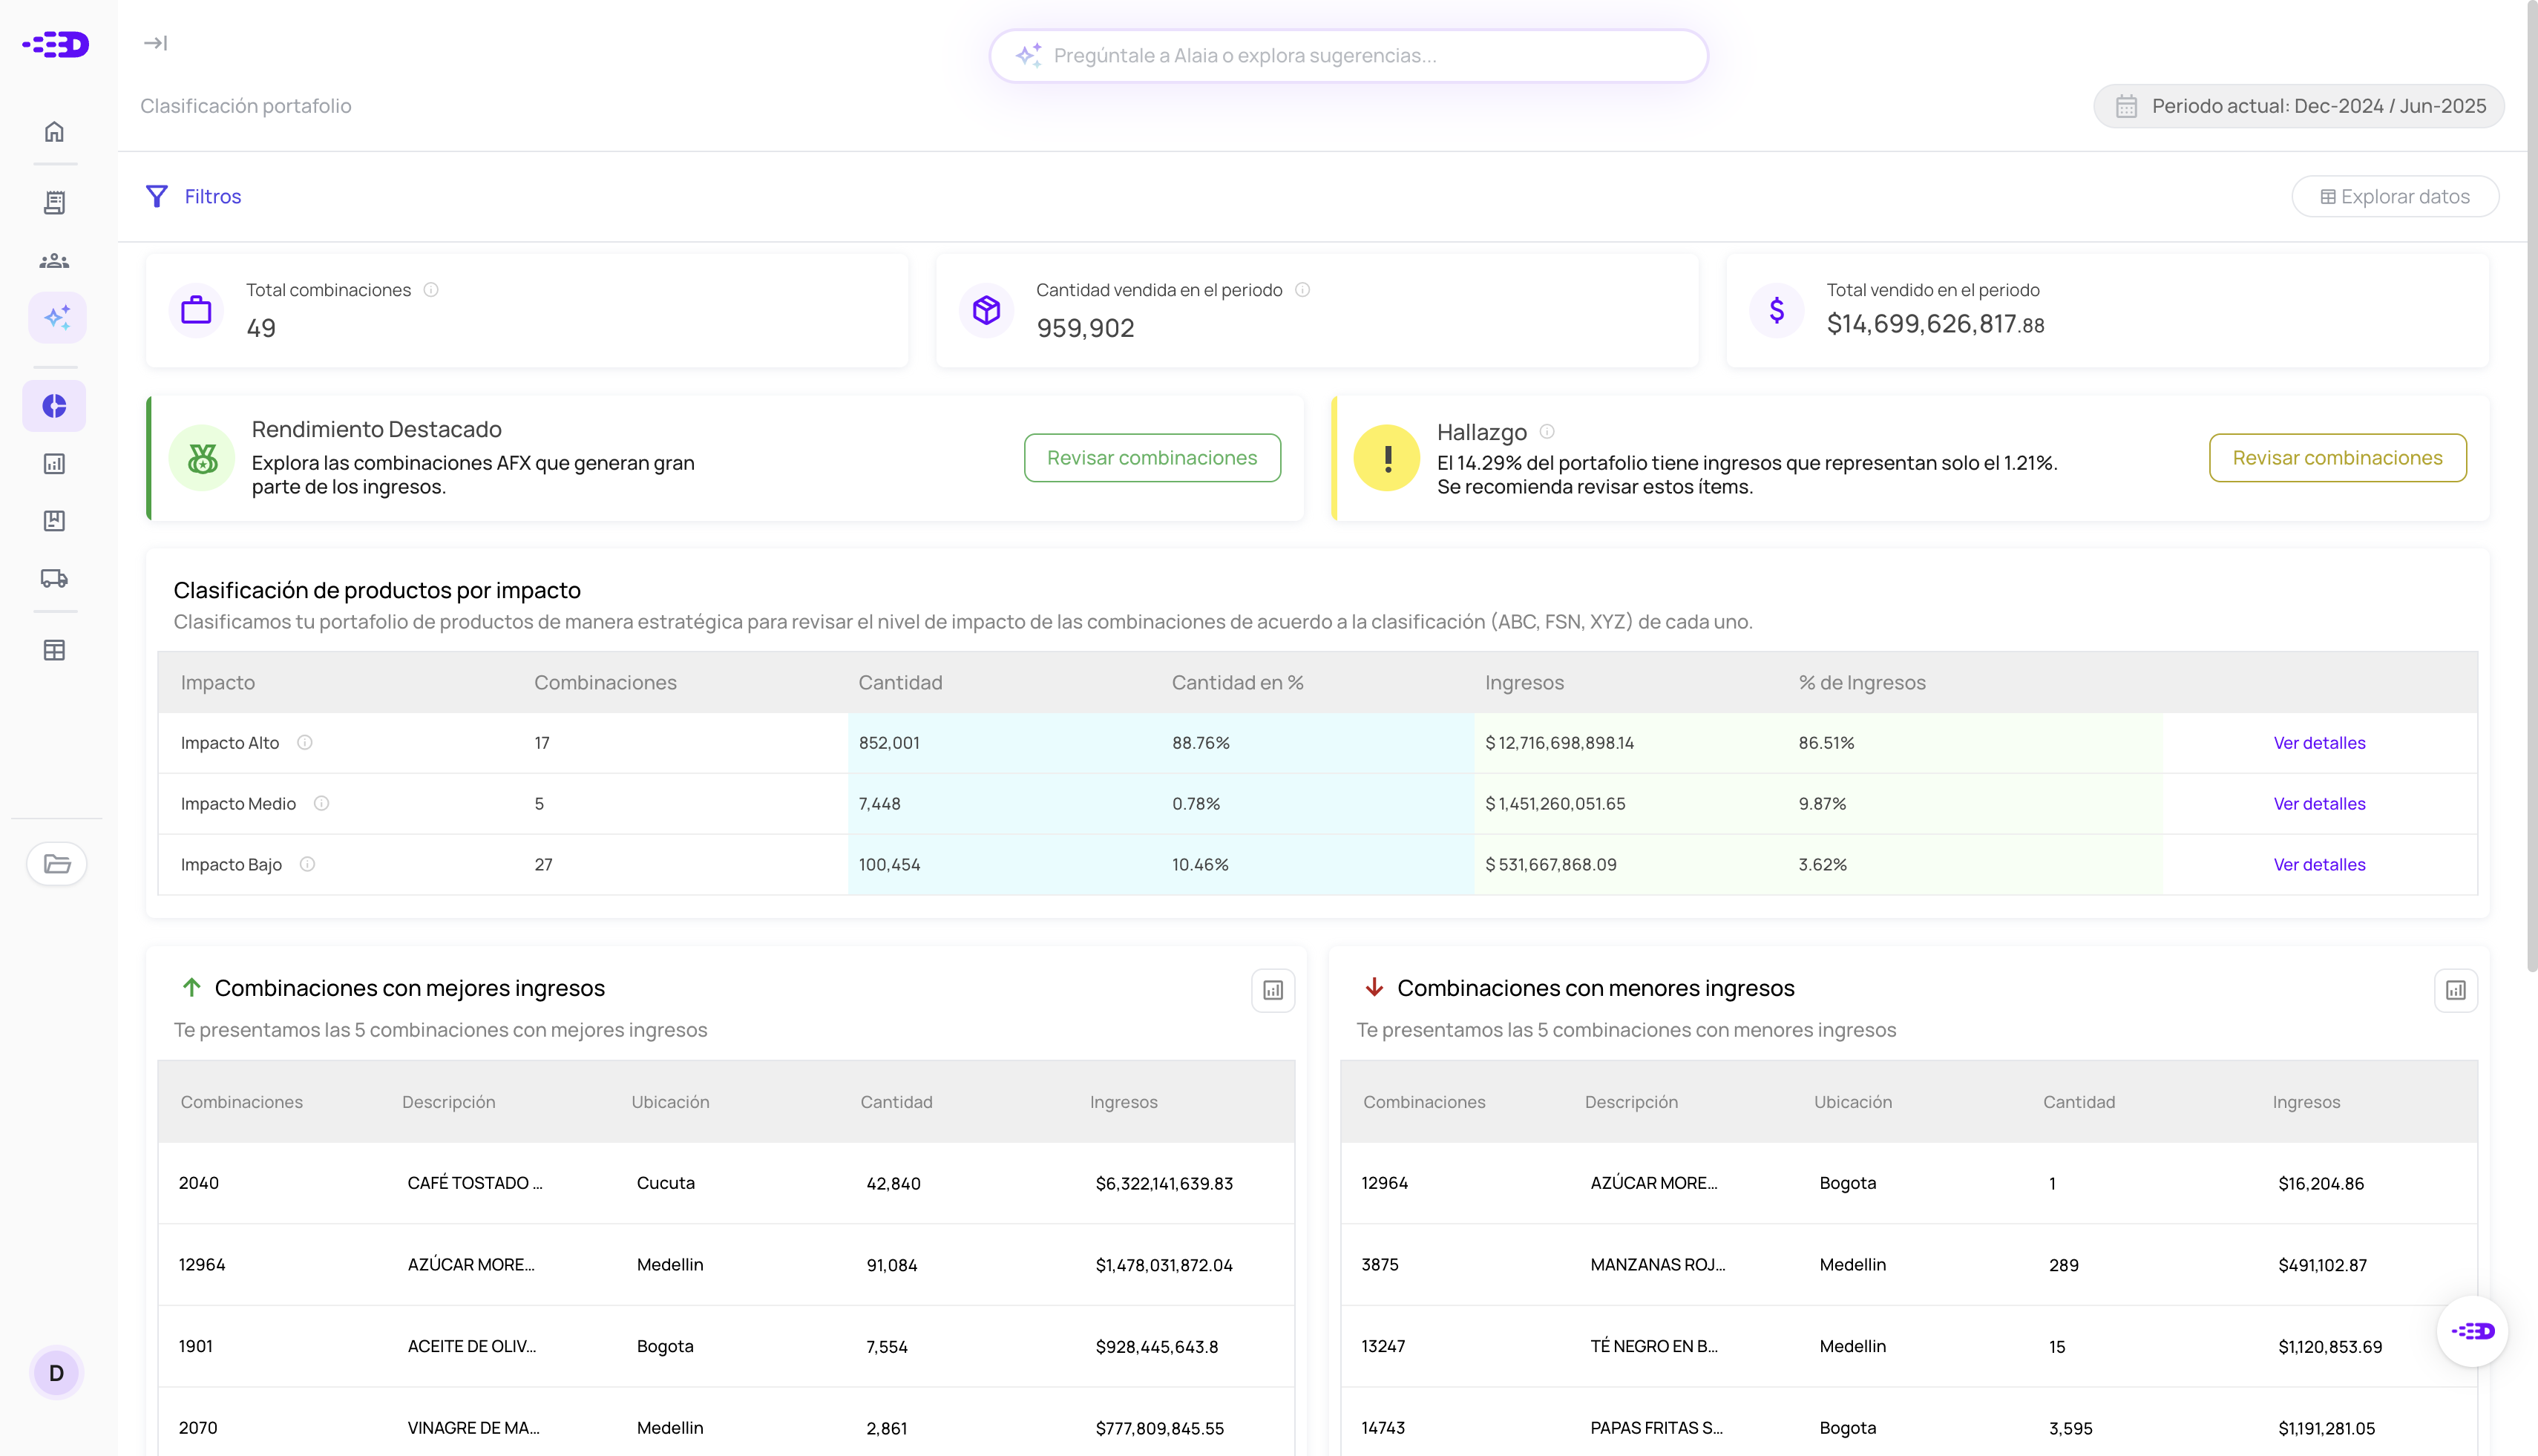Image resolution: width=2538 pixels, height=1456 pixels.
Task: Open chart view for menores ingresos
Action: point(2456,990)
